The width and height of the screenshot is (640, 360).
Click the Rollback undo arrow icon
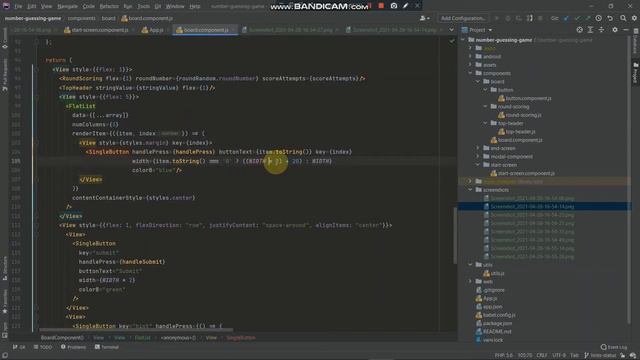[610, 18]
